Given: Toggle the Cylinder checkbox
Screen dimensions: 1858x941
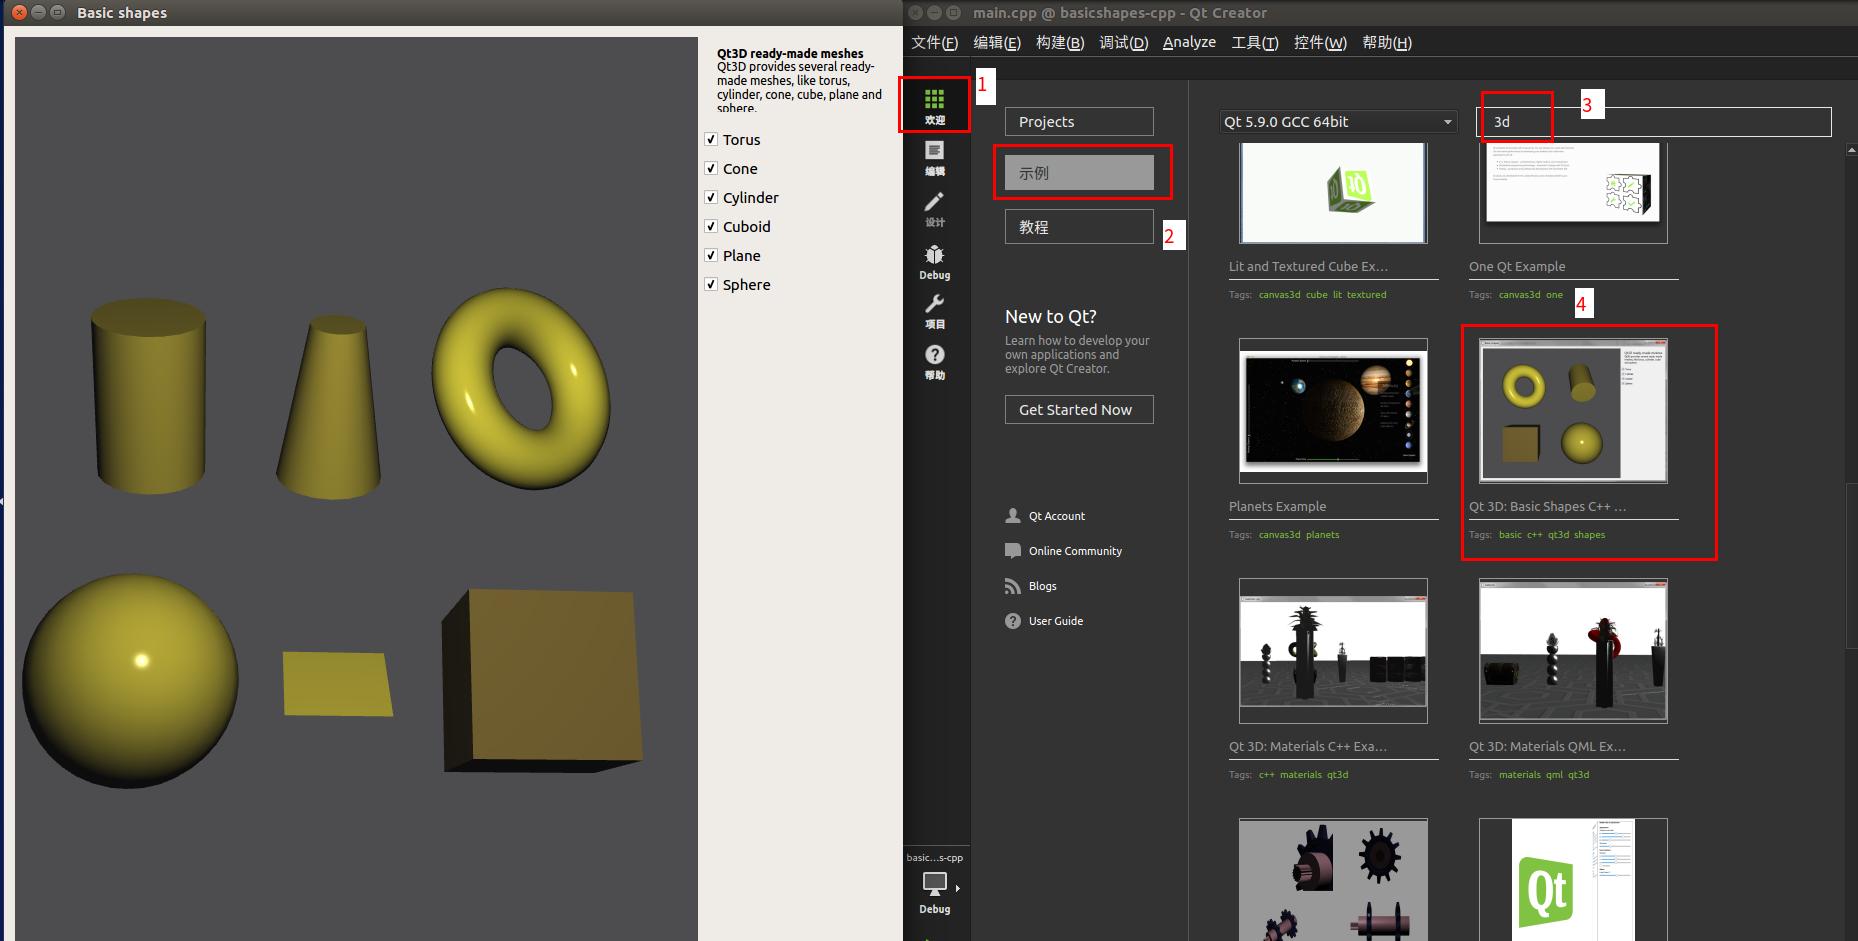Looking at the screenshot, I should pos(711,197).
